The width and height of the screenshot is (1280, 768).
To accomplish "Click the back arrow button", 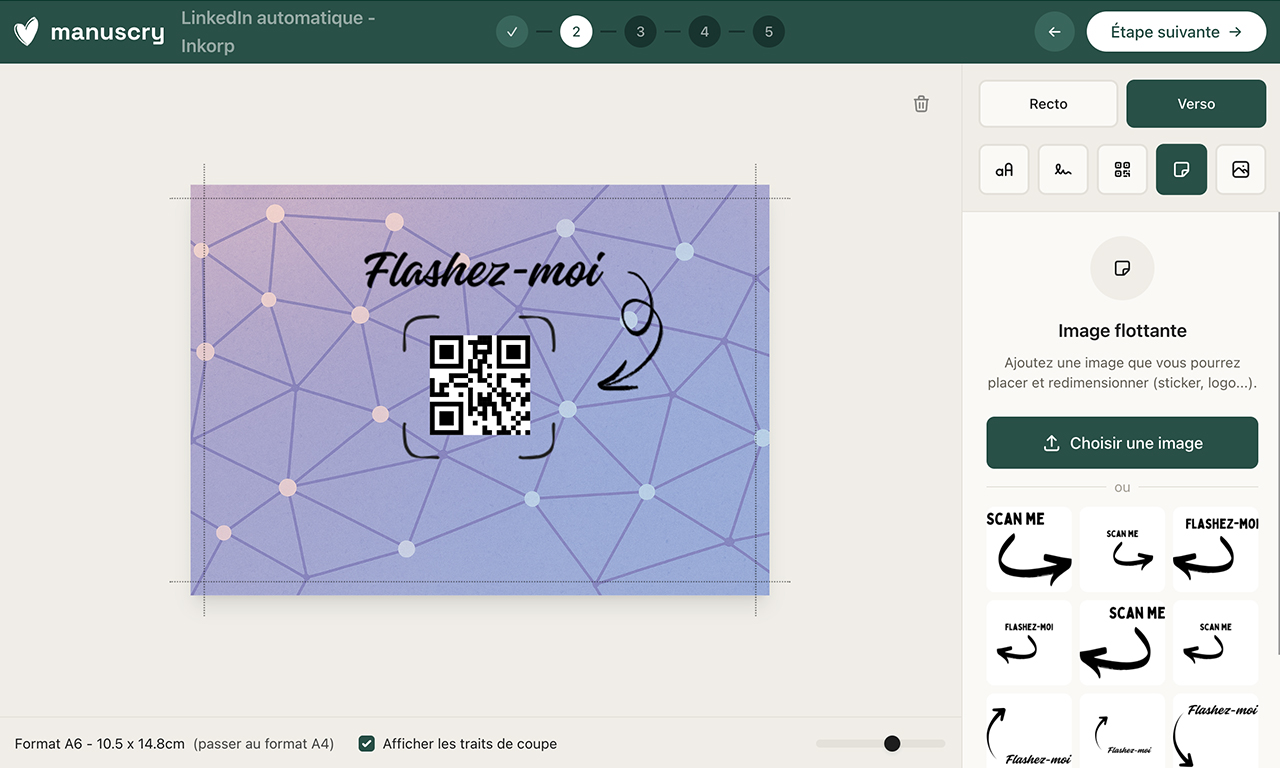I will point(1054,32).
